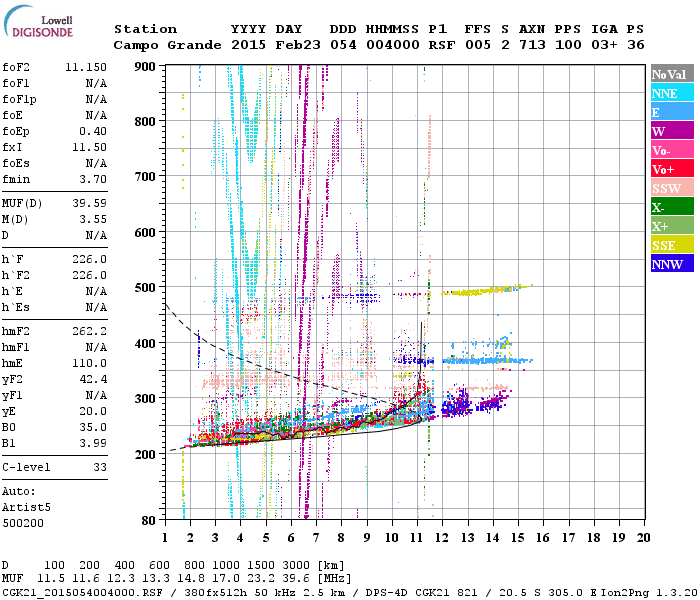Image resolution: width=700 pixels, height=600 pixels.
Task: Click the blue E trace near 370 km
Action: pos(487,361)
